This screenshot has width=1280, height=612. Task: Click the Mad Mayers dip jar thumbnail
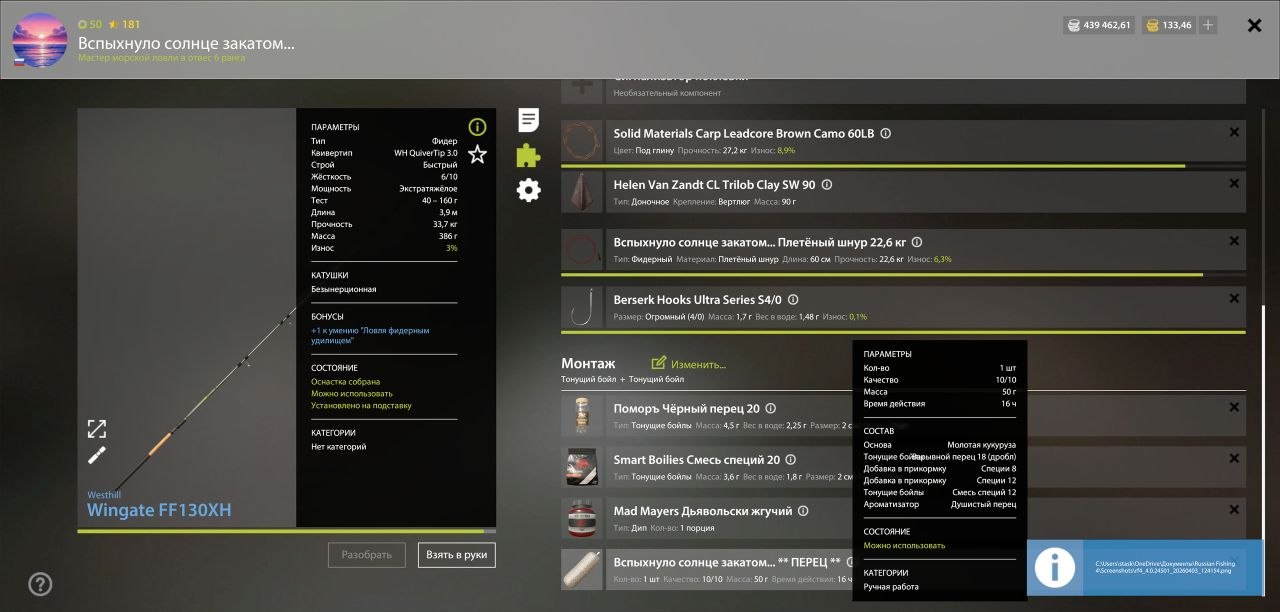point(582,518)
